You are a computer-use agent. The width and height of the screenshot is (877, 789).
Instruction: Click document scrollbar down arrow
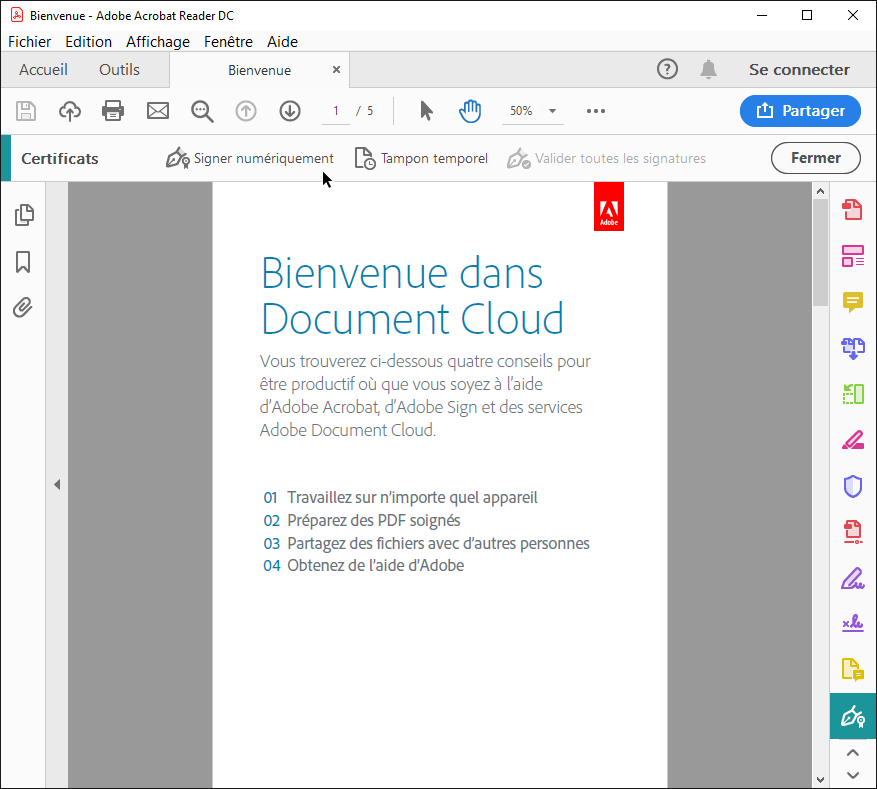point(820,779)
